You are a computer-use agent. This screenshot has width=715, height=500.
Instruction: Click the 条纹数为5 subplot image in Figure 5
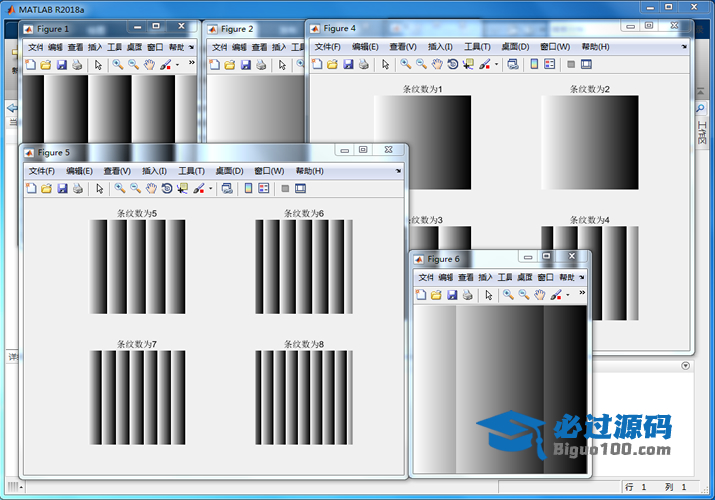coord(137,267)
